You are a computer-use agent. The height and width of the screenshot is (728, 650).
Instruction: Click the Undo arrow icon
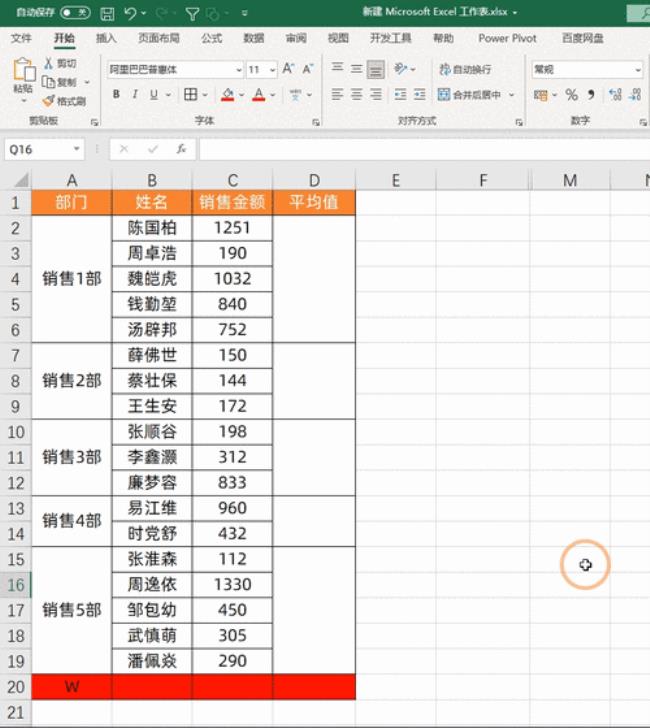click(x=130, y=13)
